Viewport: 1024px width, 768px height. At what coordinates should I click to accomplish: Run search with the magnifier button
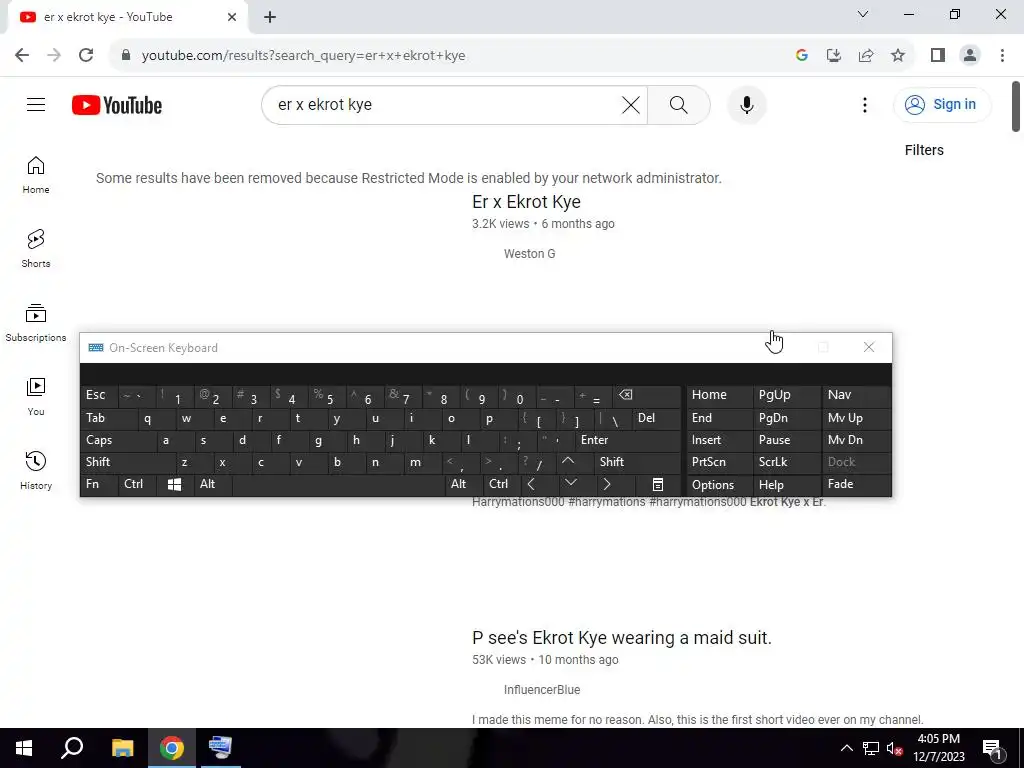[679, 104]
